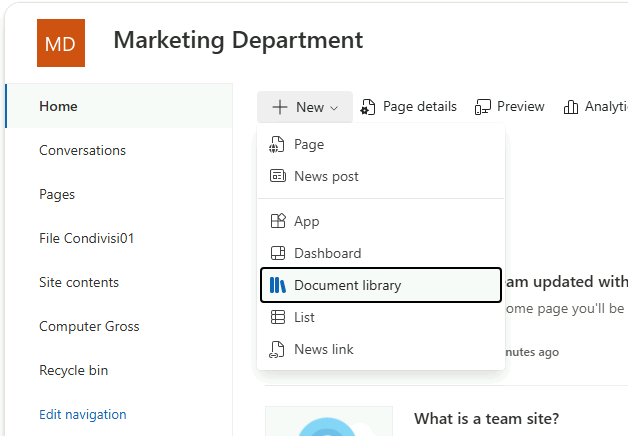The image size is (628, 436).
Task: Choose News post from the menu
Action: (381, 176)
